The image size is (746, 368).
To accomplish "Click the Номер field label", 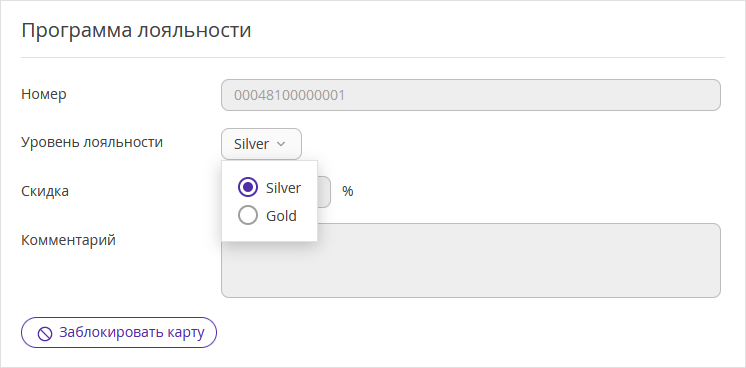I will [x=44, y=94].
